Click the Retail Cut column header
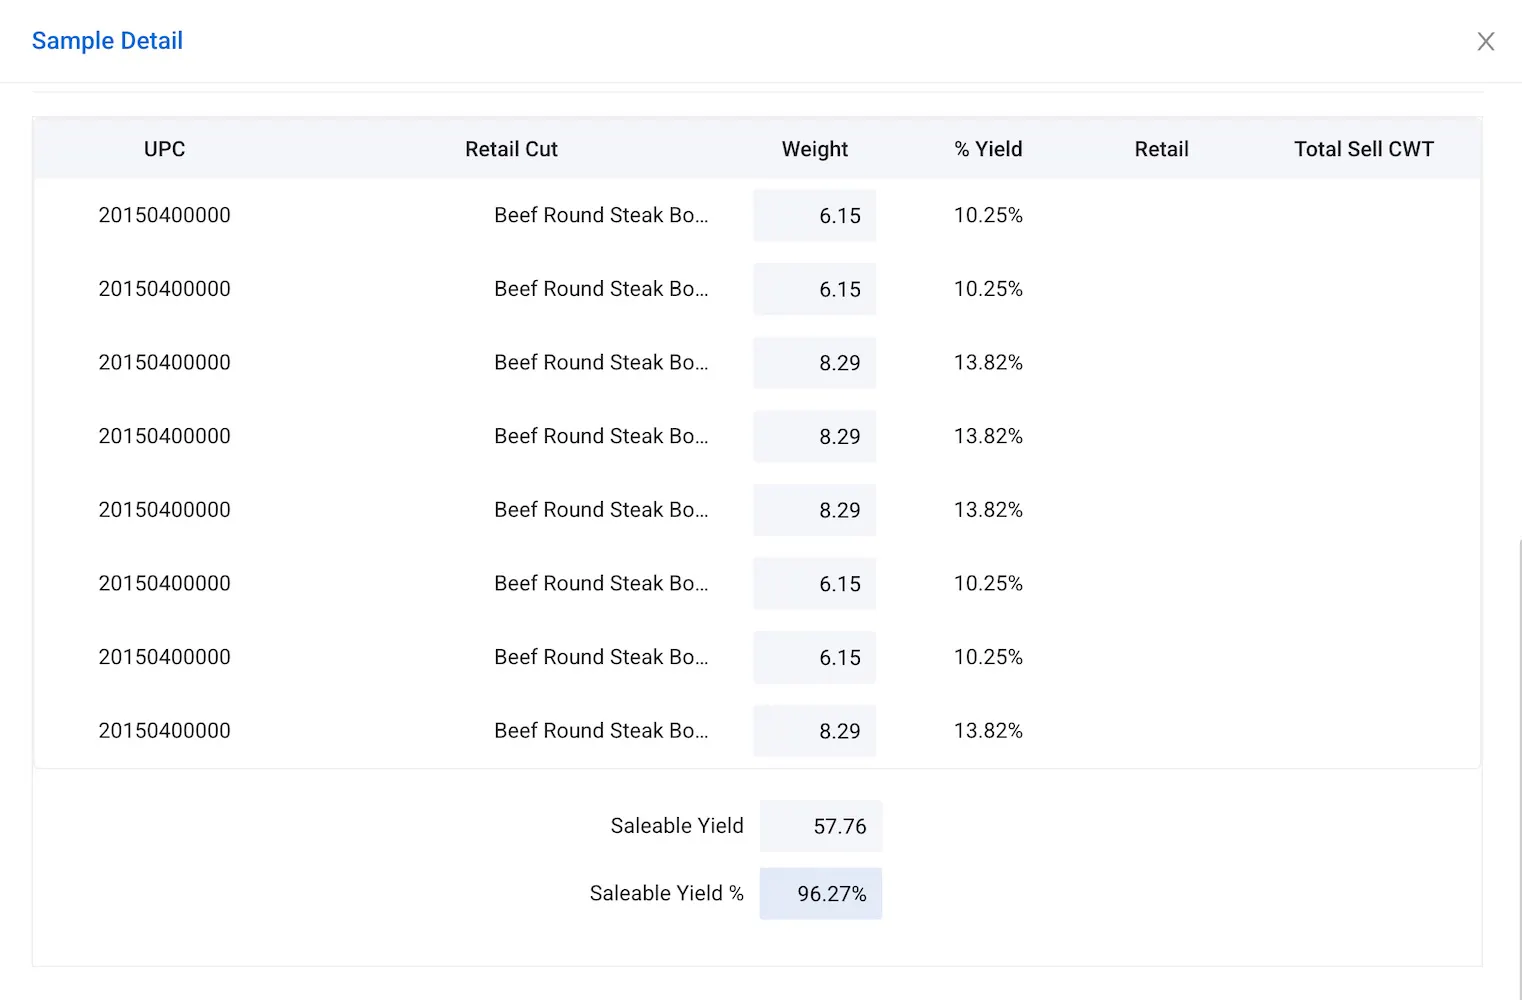The height and width of the screenshot is (1000, 1522). [511, 149]
